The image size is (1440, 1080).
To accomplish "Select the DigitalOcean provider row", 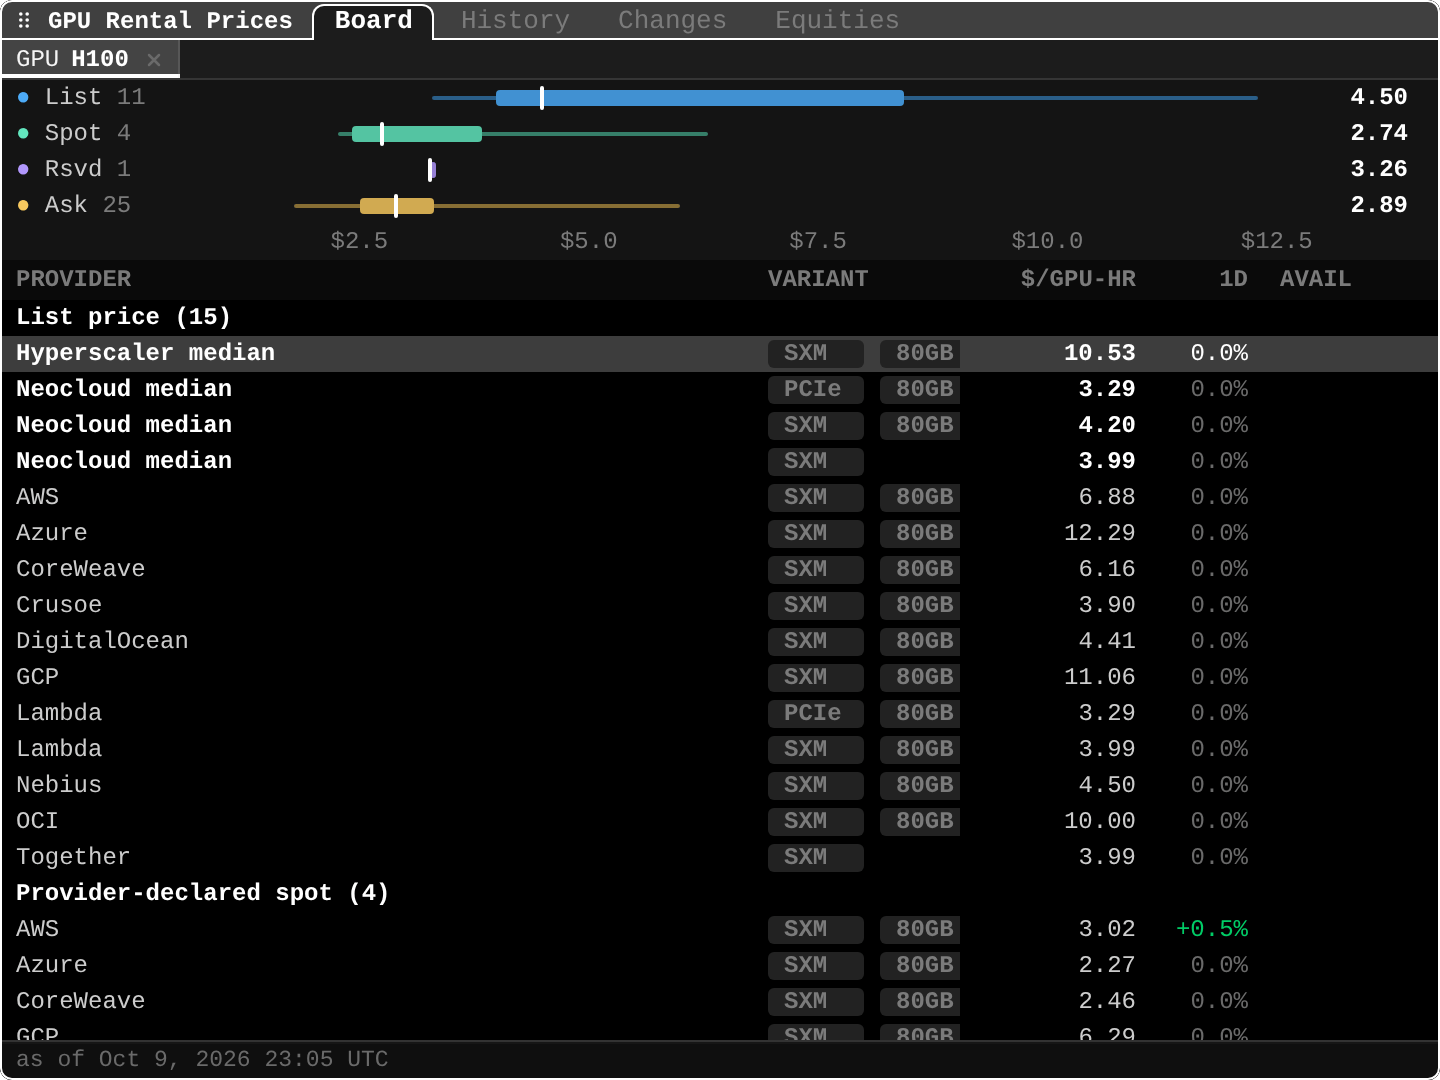I will click(720, 641).
